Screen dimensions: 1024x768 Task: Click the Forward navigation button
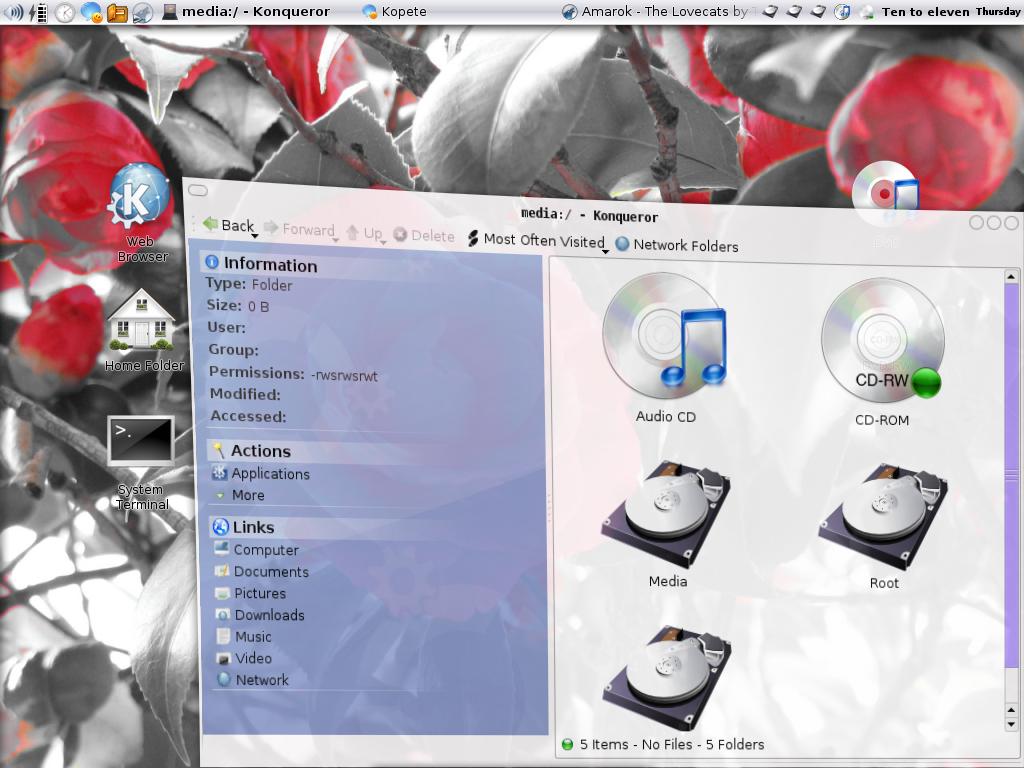(x=299, y=229)
